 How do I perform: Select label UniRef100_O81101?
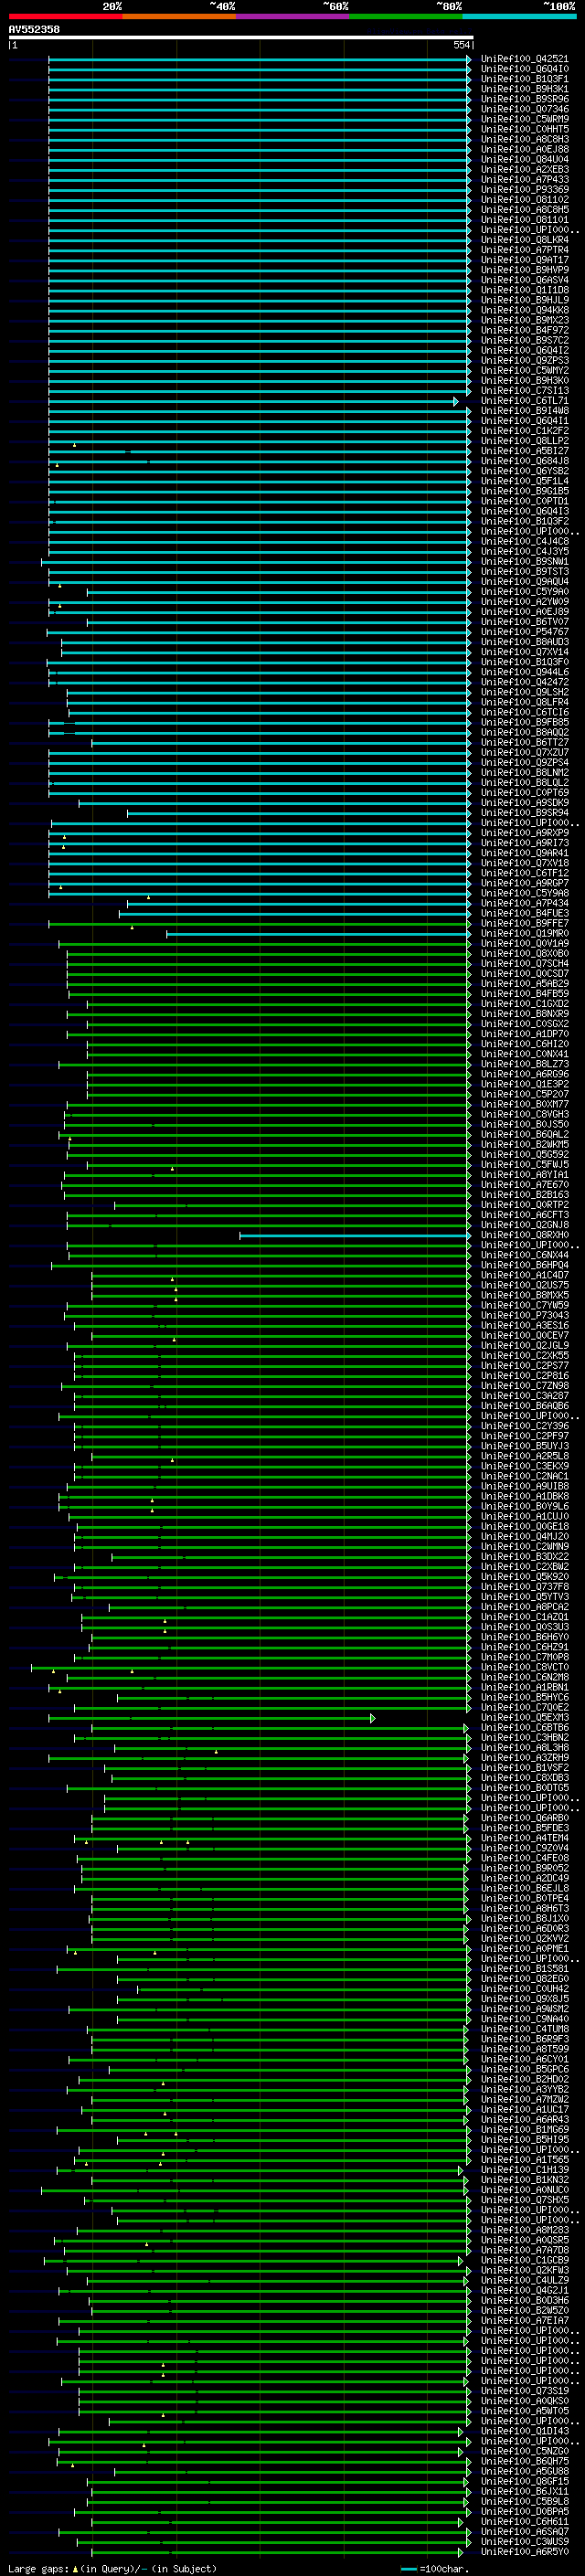(524, 219)
